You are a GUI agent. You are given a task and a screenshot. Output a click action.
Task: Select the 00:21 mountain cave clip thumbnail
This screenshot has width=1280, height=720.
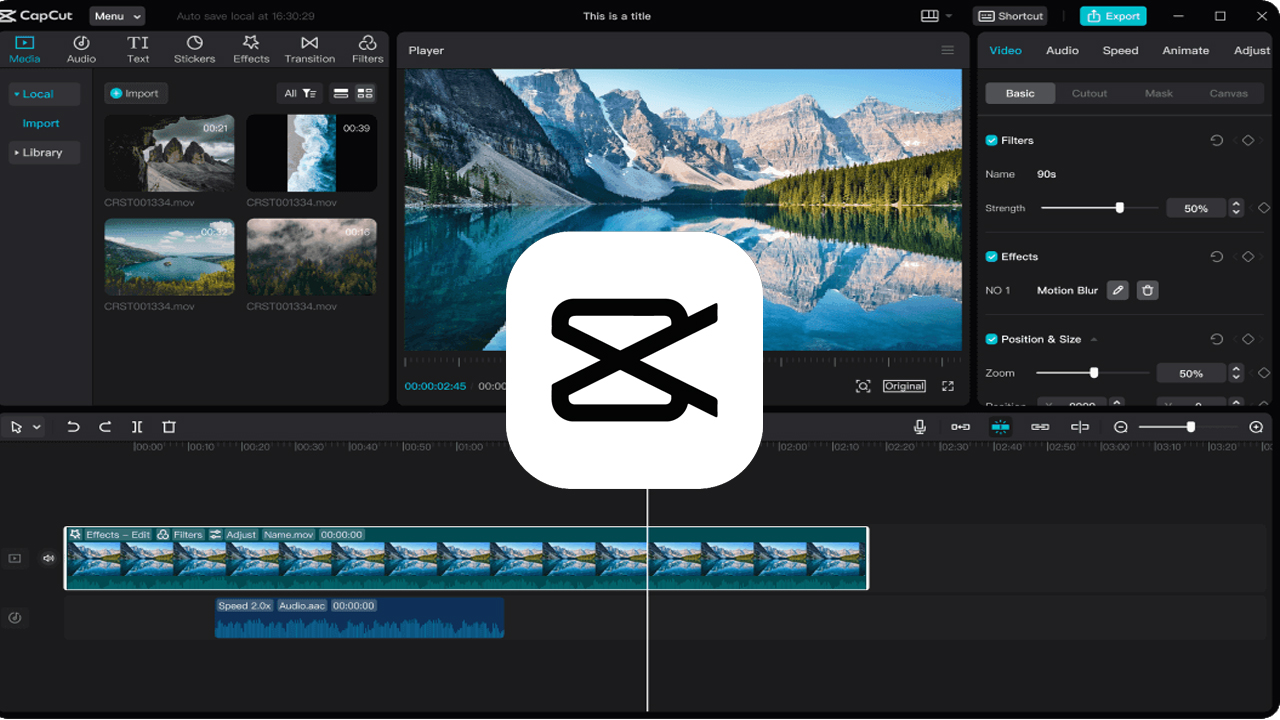coord(169,153)
